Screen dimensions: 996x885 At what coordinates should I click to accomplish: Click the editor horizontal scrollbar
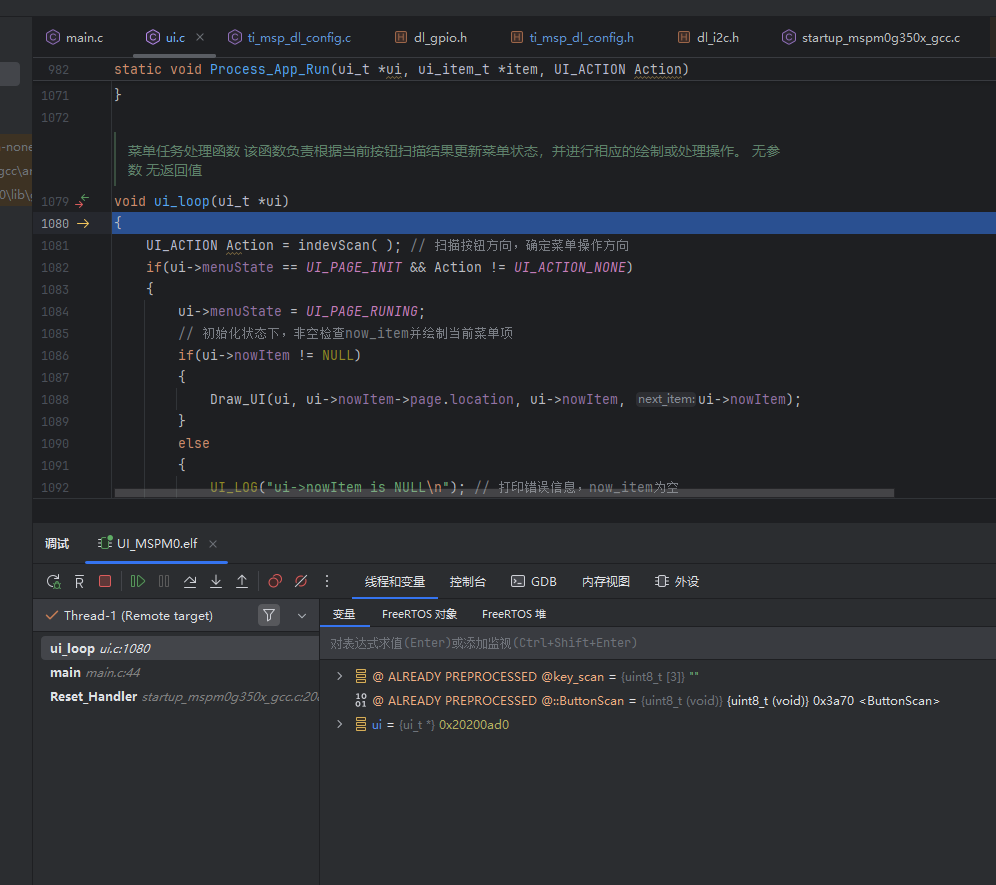pos(504,493)
